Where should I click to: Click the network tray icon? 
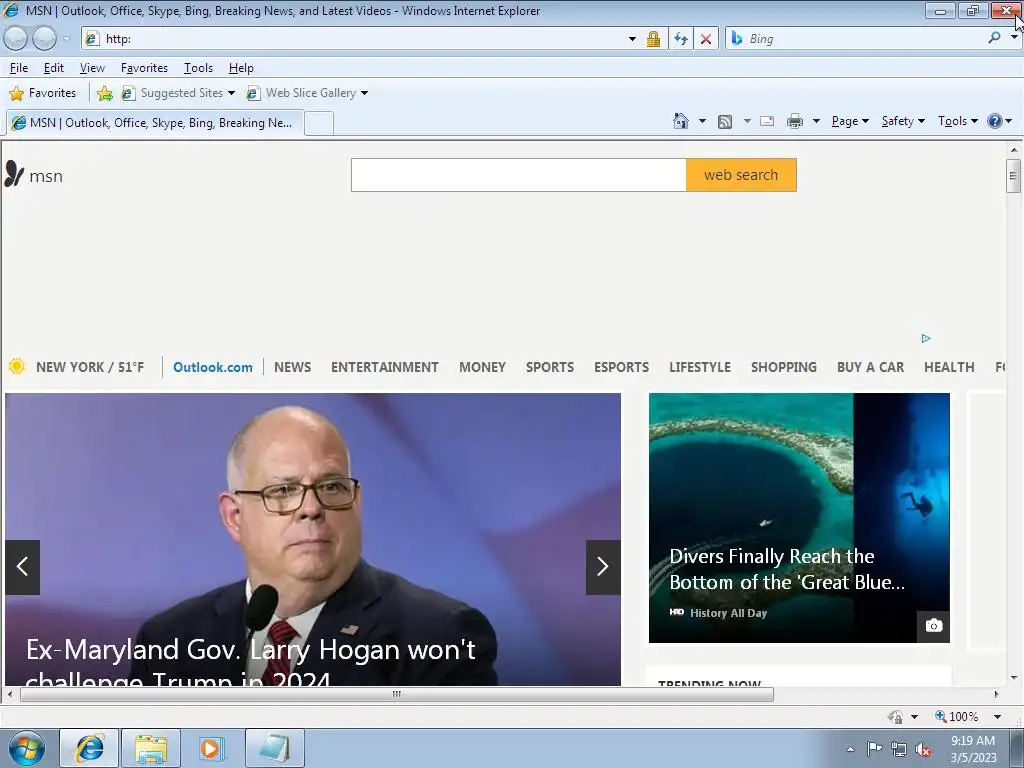click(899, 750)
